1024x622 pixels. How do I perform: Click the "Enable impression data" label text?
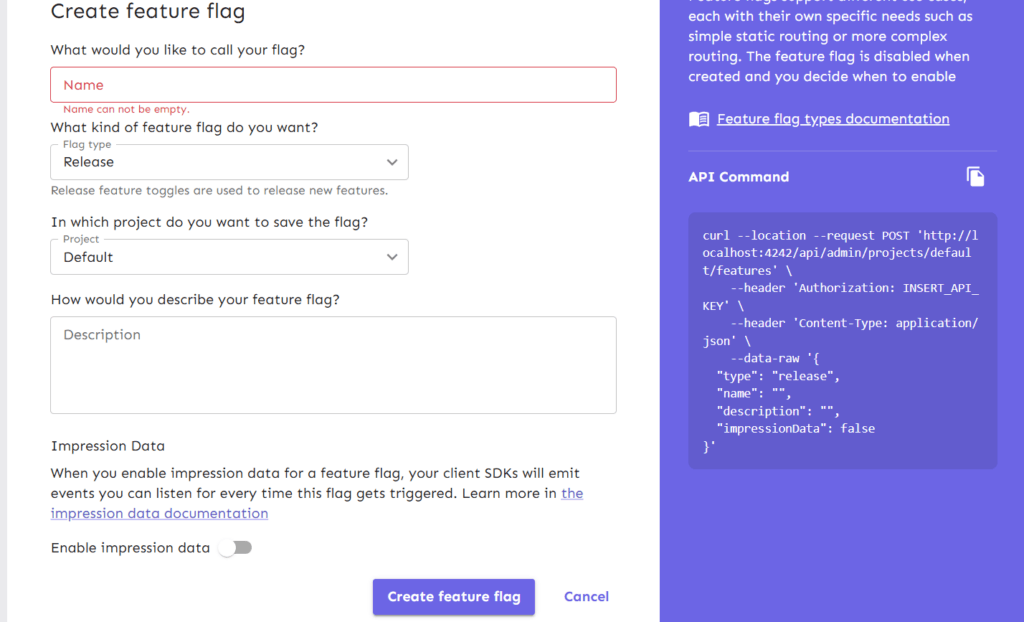pyautogui.click(x=130, y=548)
